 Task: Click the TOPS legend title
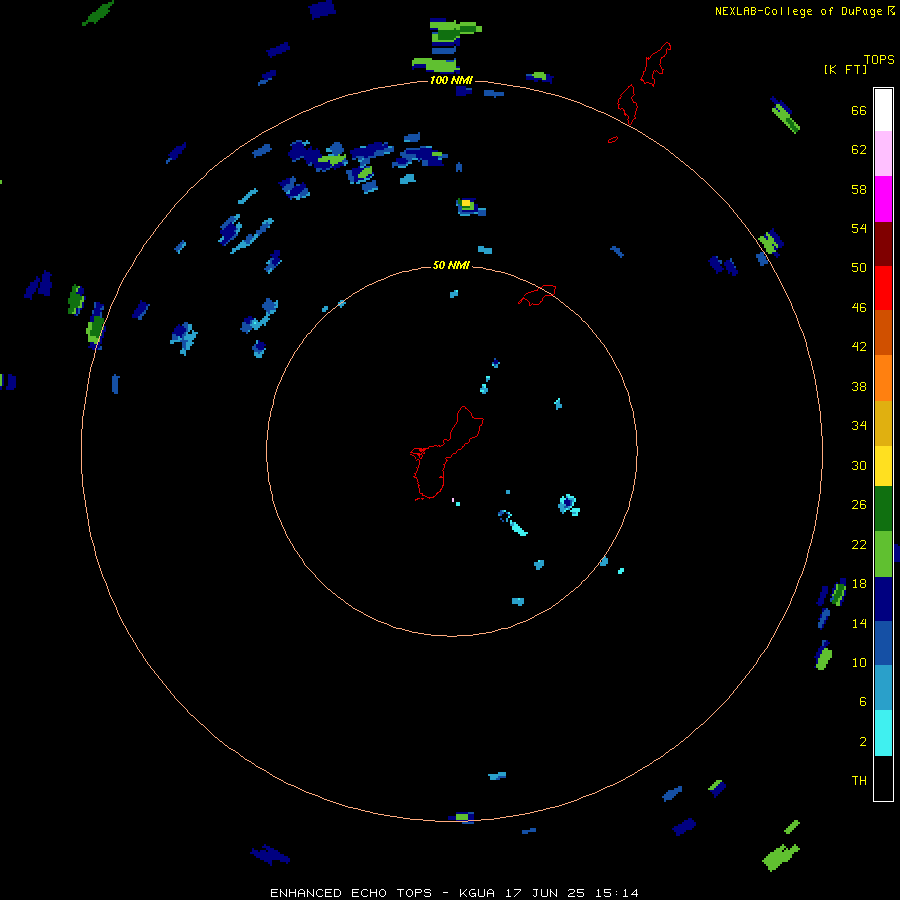879,59
